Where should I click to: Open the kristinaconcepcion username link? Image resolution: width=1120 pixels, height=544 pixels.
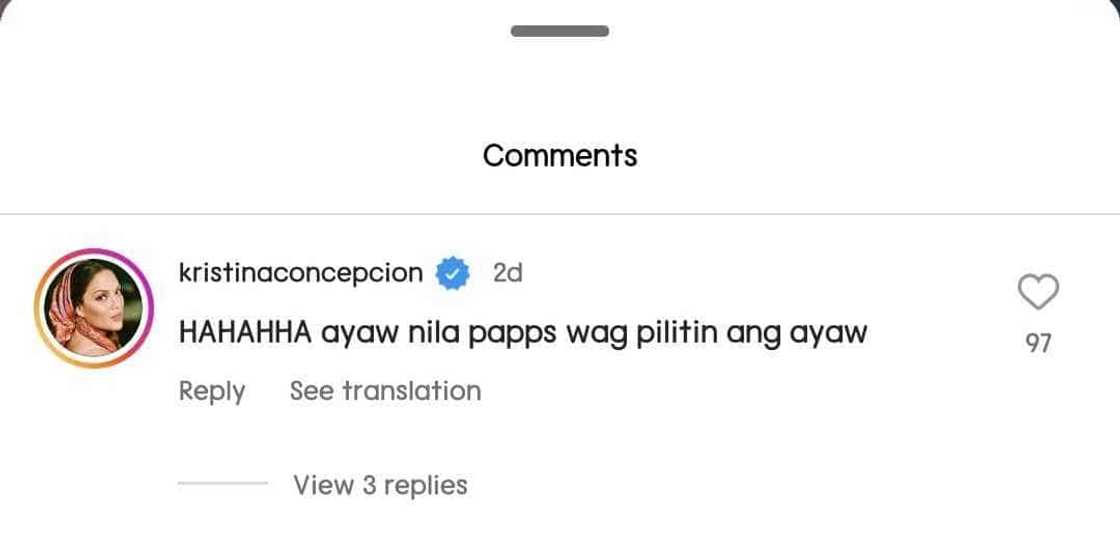click(300, 273)
